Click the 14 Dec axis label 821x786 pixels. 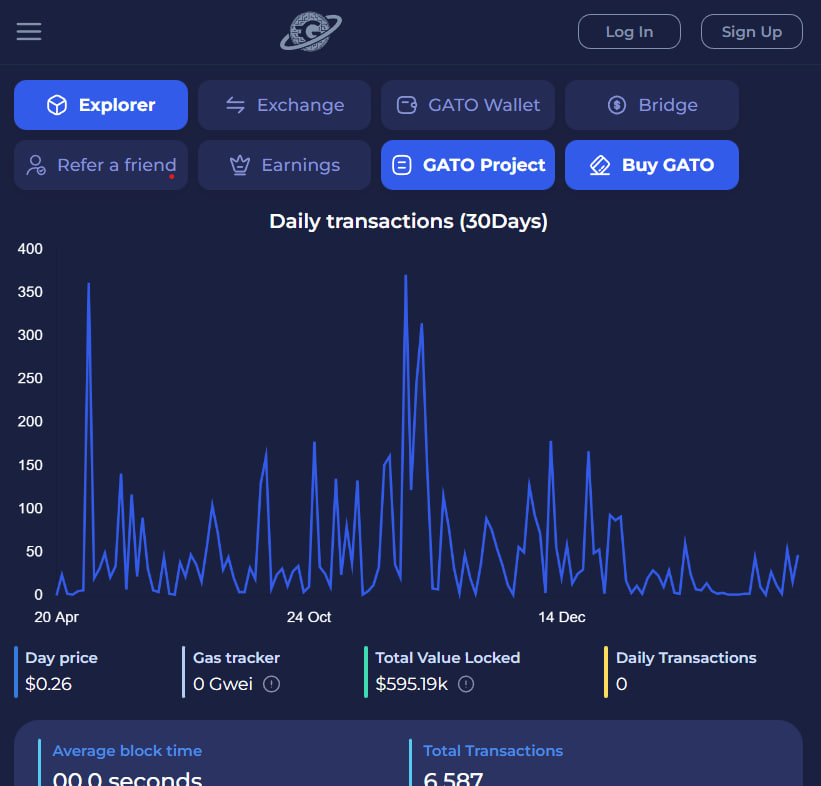562,617
